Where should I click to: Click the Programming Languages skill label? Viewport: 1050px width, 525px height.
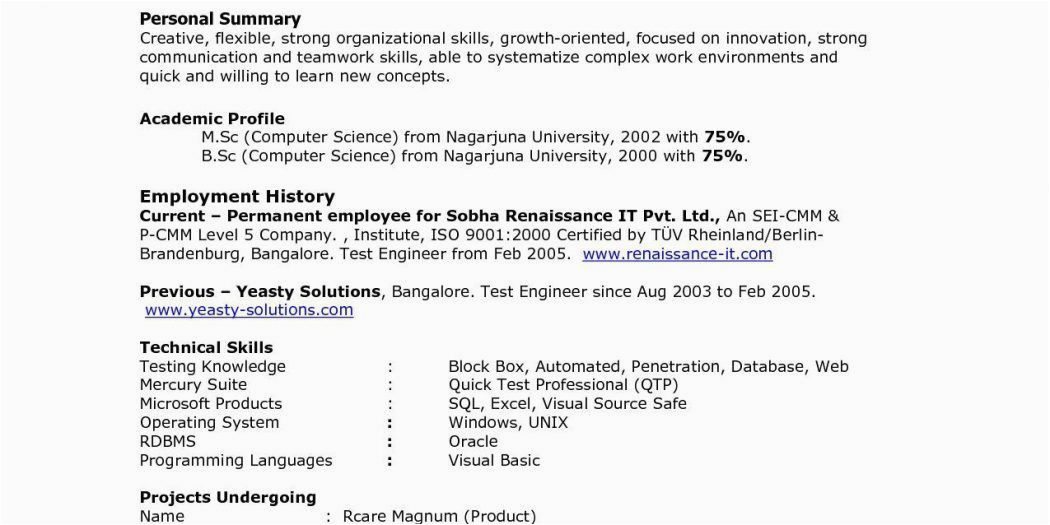click(x=236, y=460)
